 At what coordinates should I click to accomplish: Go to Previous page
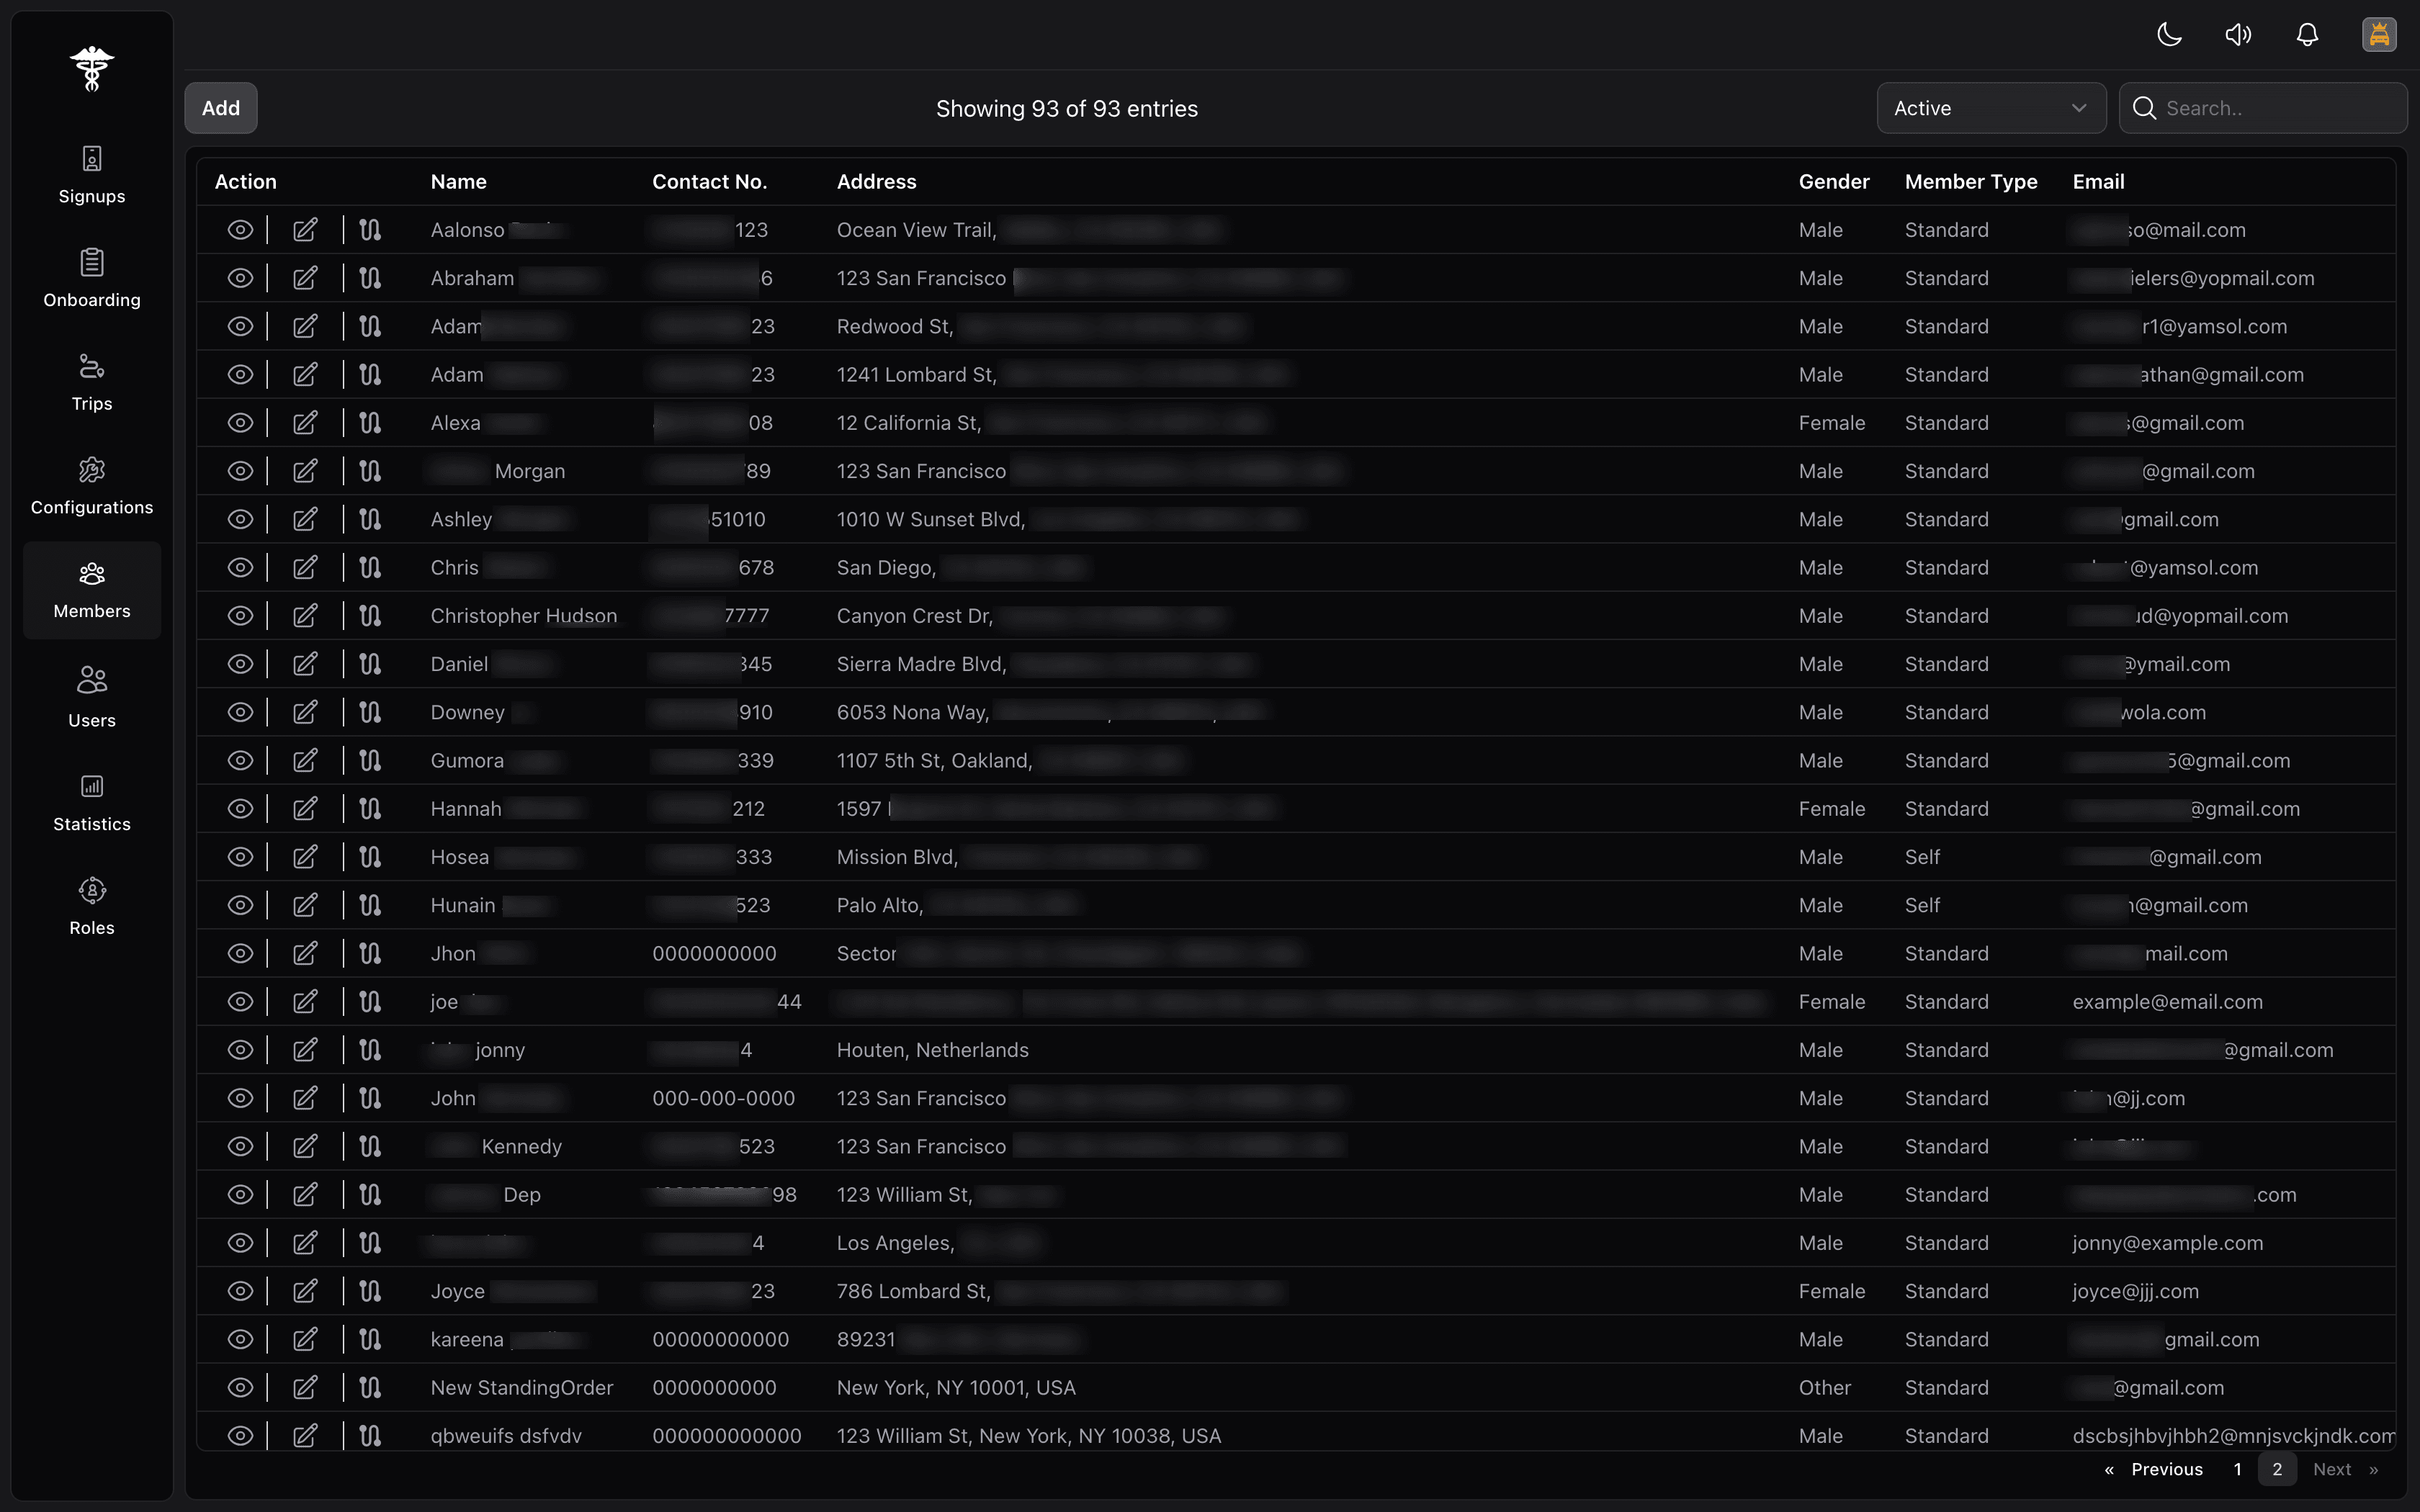[x=2166, y=1469]
